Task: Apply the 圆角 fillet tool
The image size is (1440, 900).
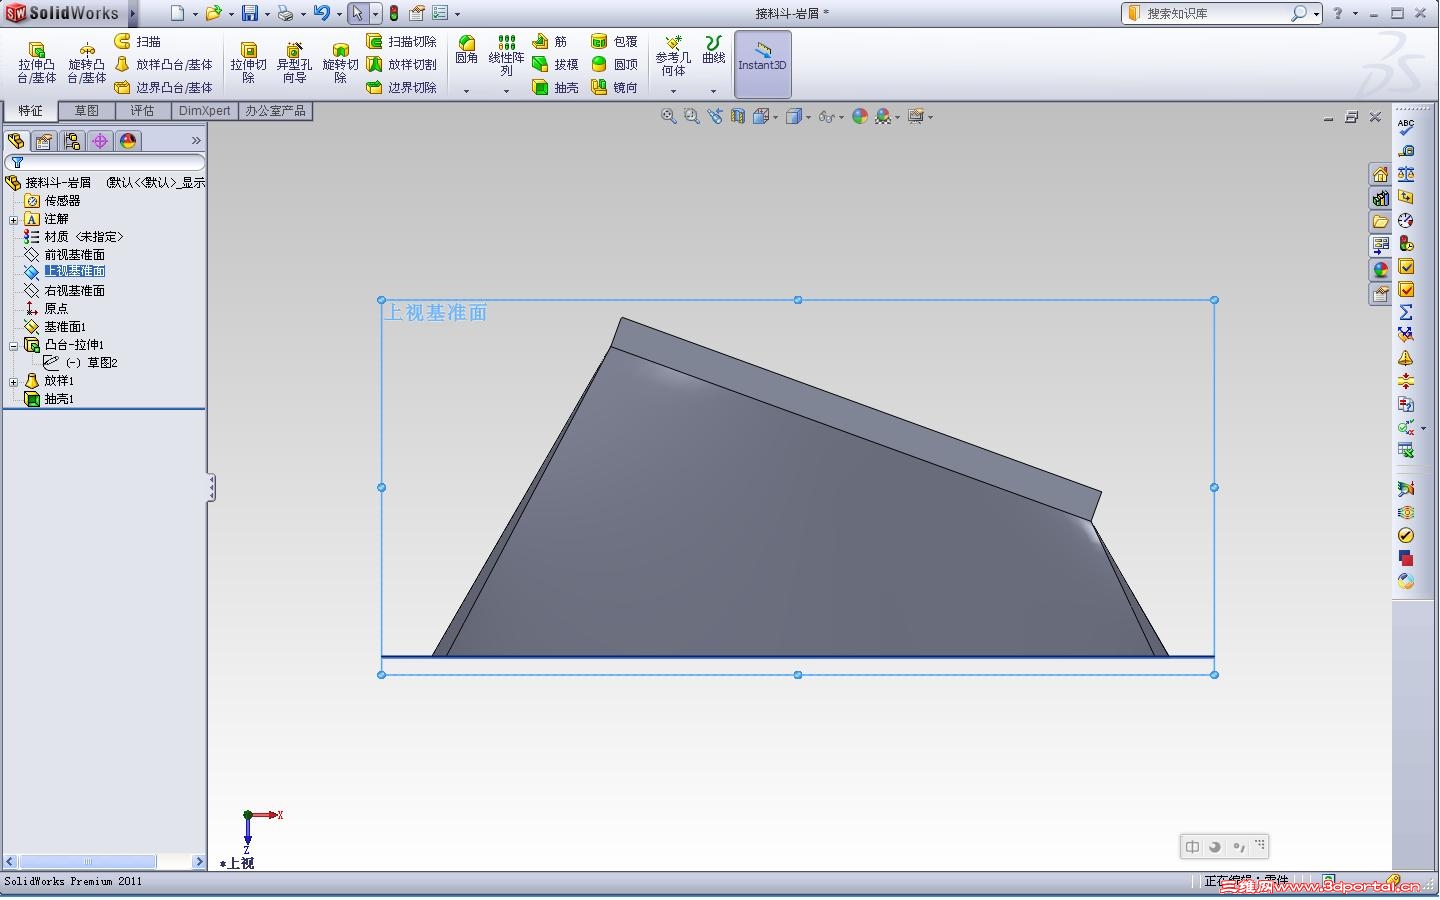Action: (466, 50)
